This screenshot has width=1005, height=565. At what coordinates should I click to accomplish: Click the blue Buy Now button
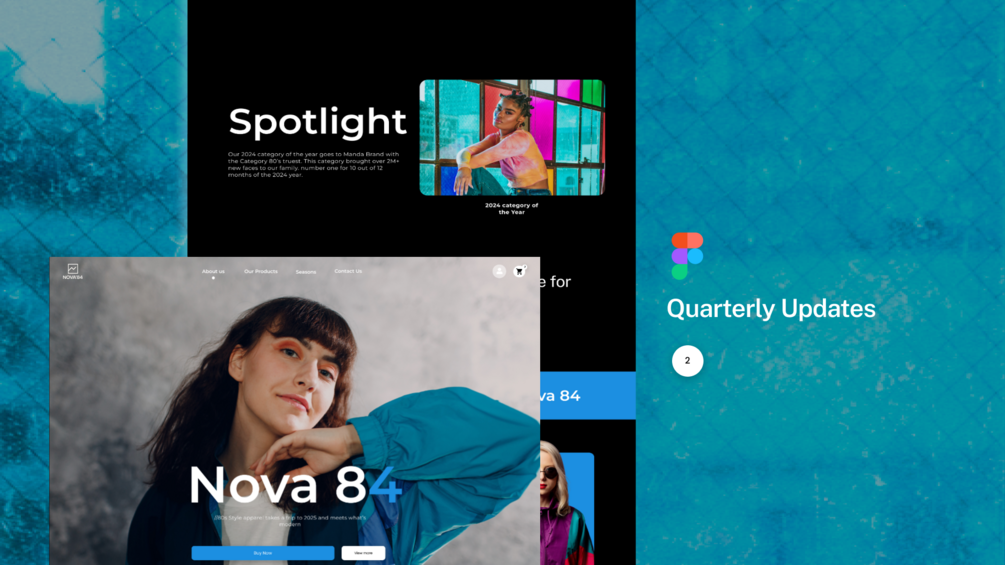(263, 552)
